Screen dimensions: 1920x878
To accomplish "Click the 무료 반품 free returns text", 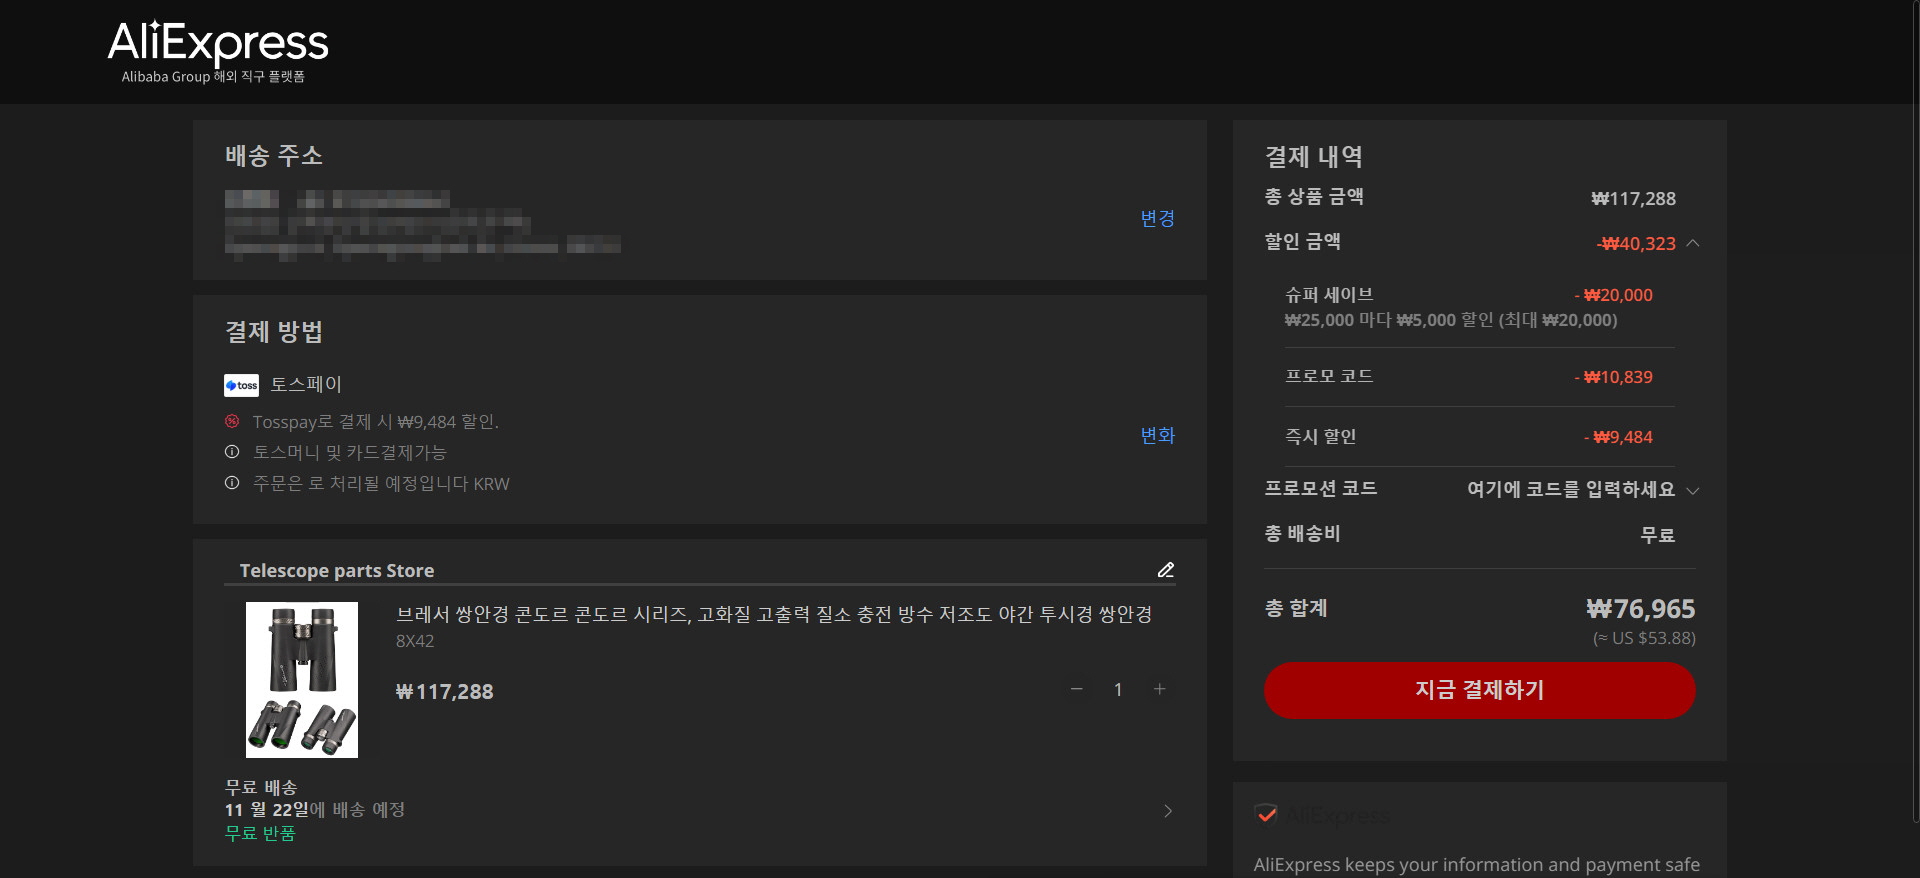I will 260,833.
